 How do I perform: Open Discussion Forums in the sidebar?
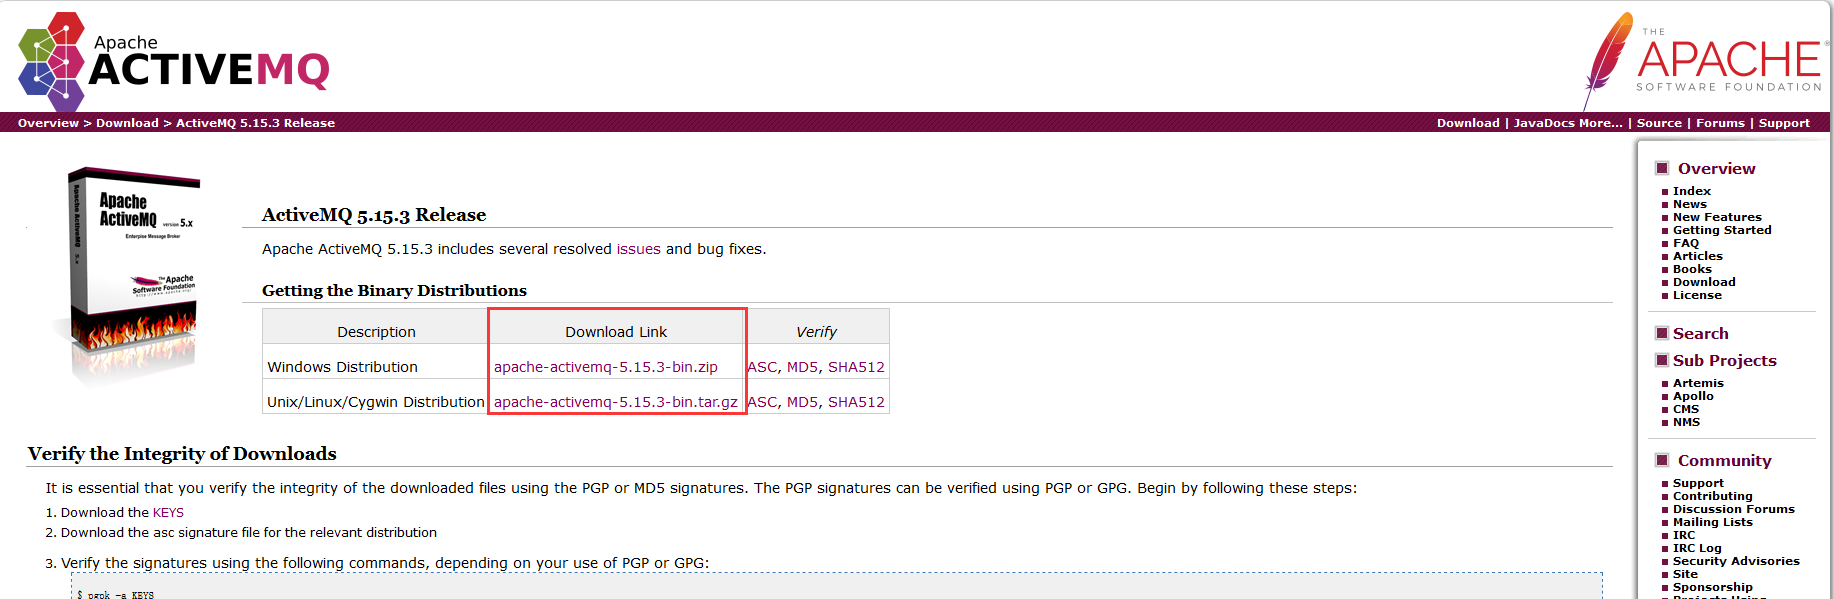coord(1734,509)
